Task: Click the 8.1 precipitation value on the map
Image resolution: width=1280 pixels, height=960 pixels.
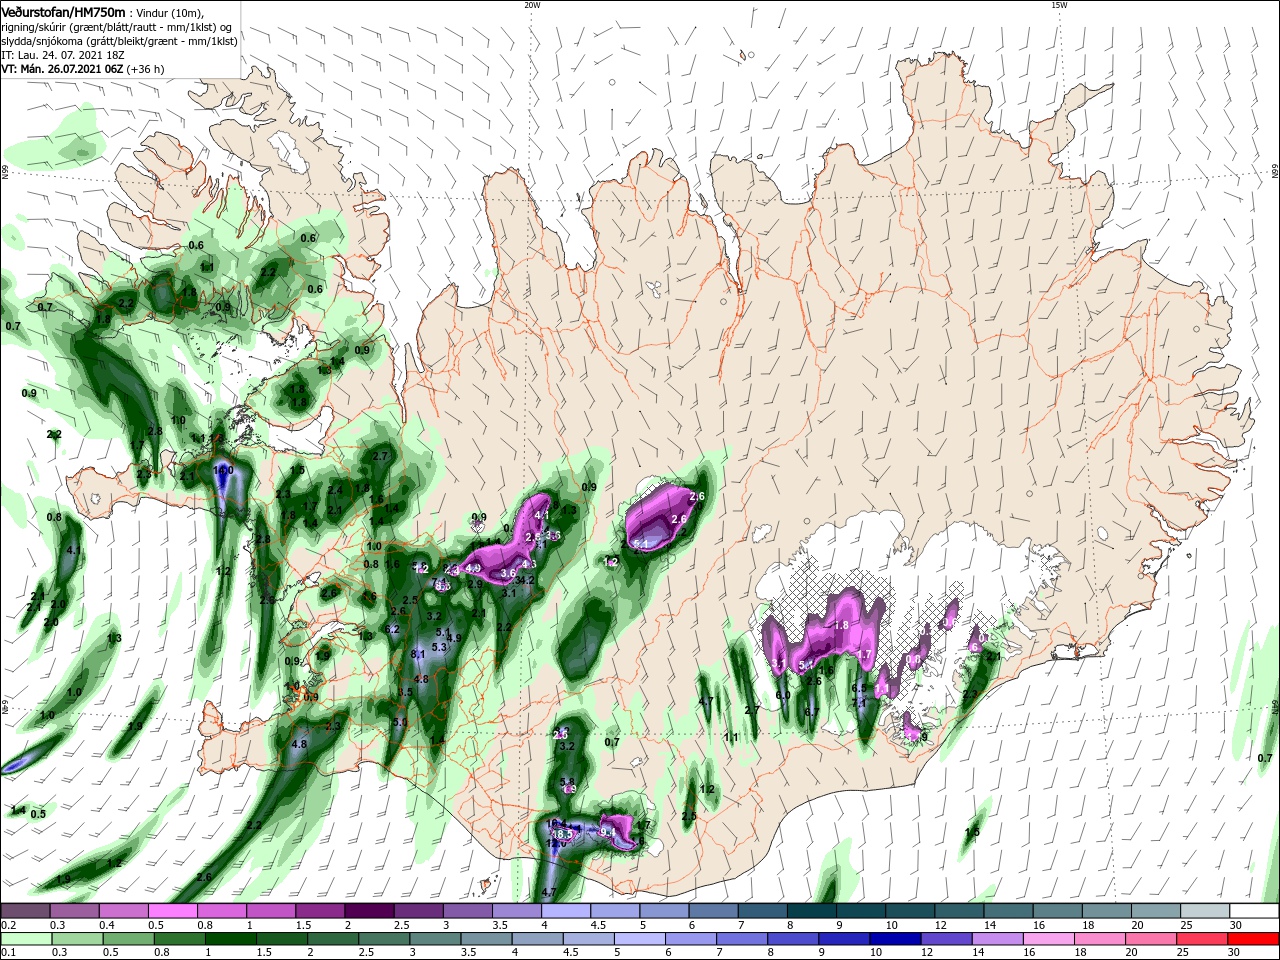Action: tap(419, 654)
